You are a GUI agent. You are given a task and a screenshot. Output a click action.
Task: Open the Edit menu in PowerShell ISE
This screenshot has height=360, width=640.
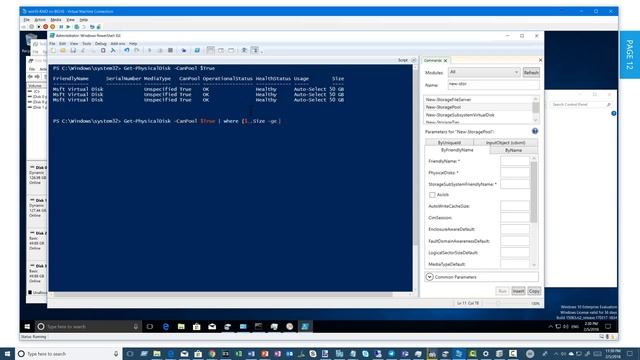coord(62,44)
